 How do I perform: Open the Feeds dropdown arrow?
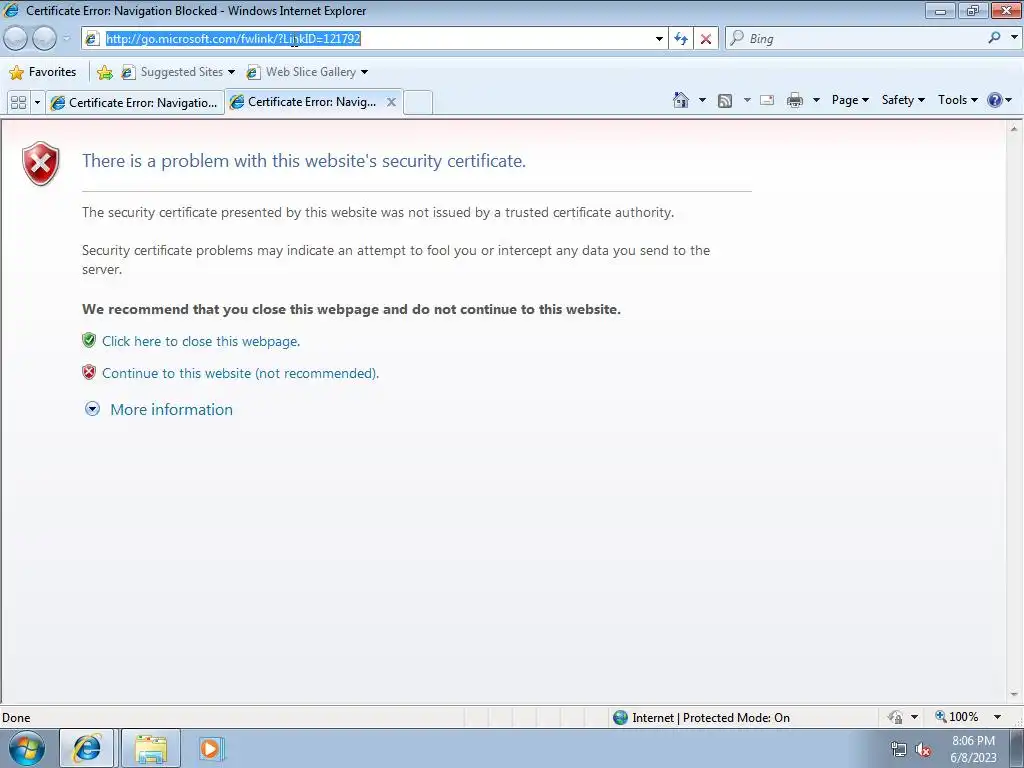pyautogui.click(x=747, y=100)
